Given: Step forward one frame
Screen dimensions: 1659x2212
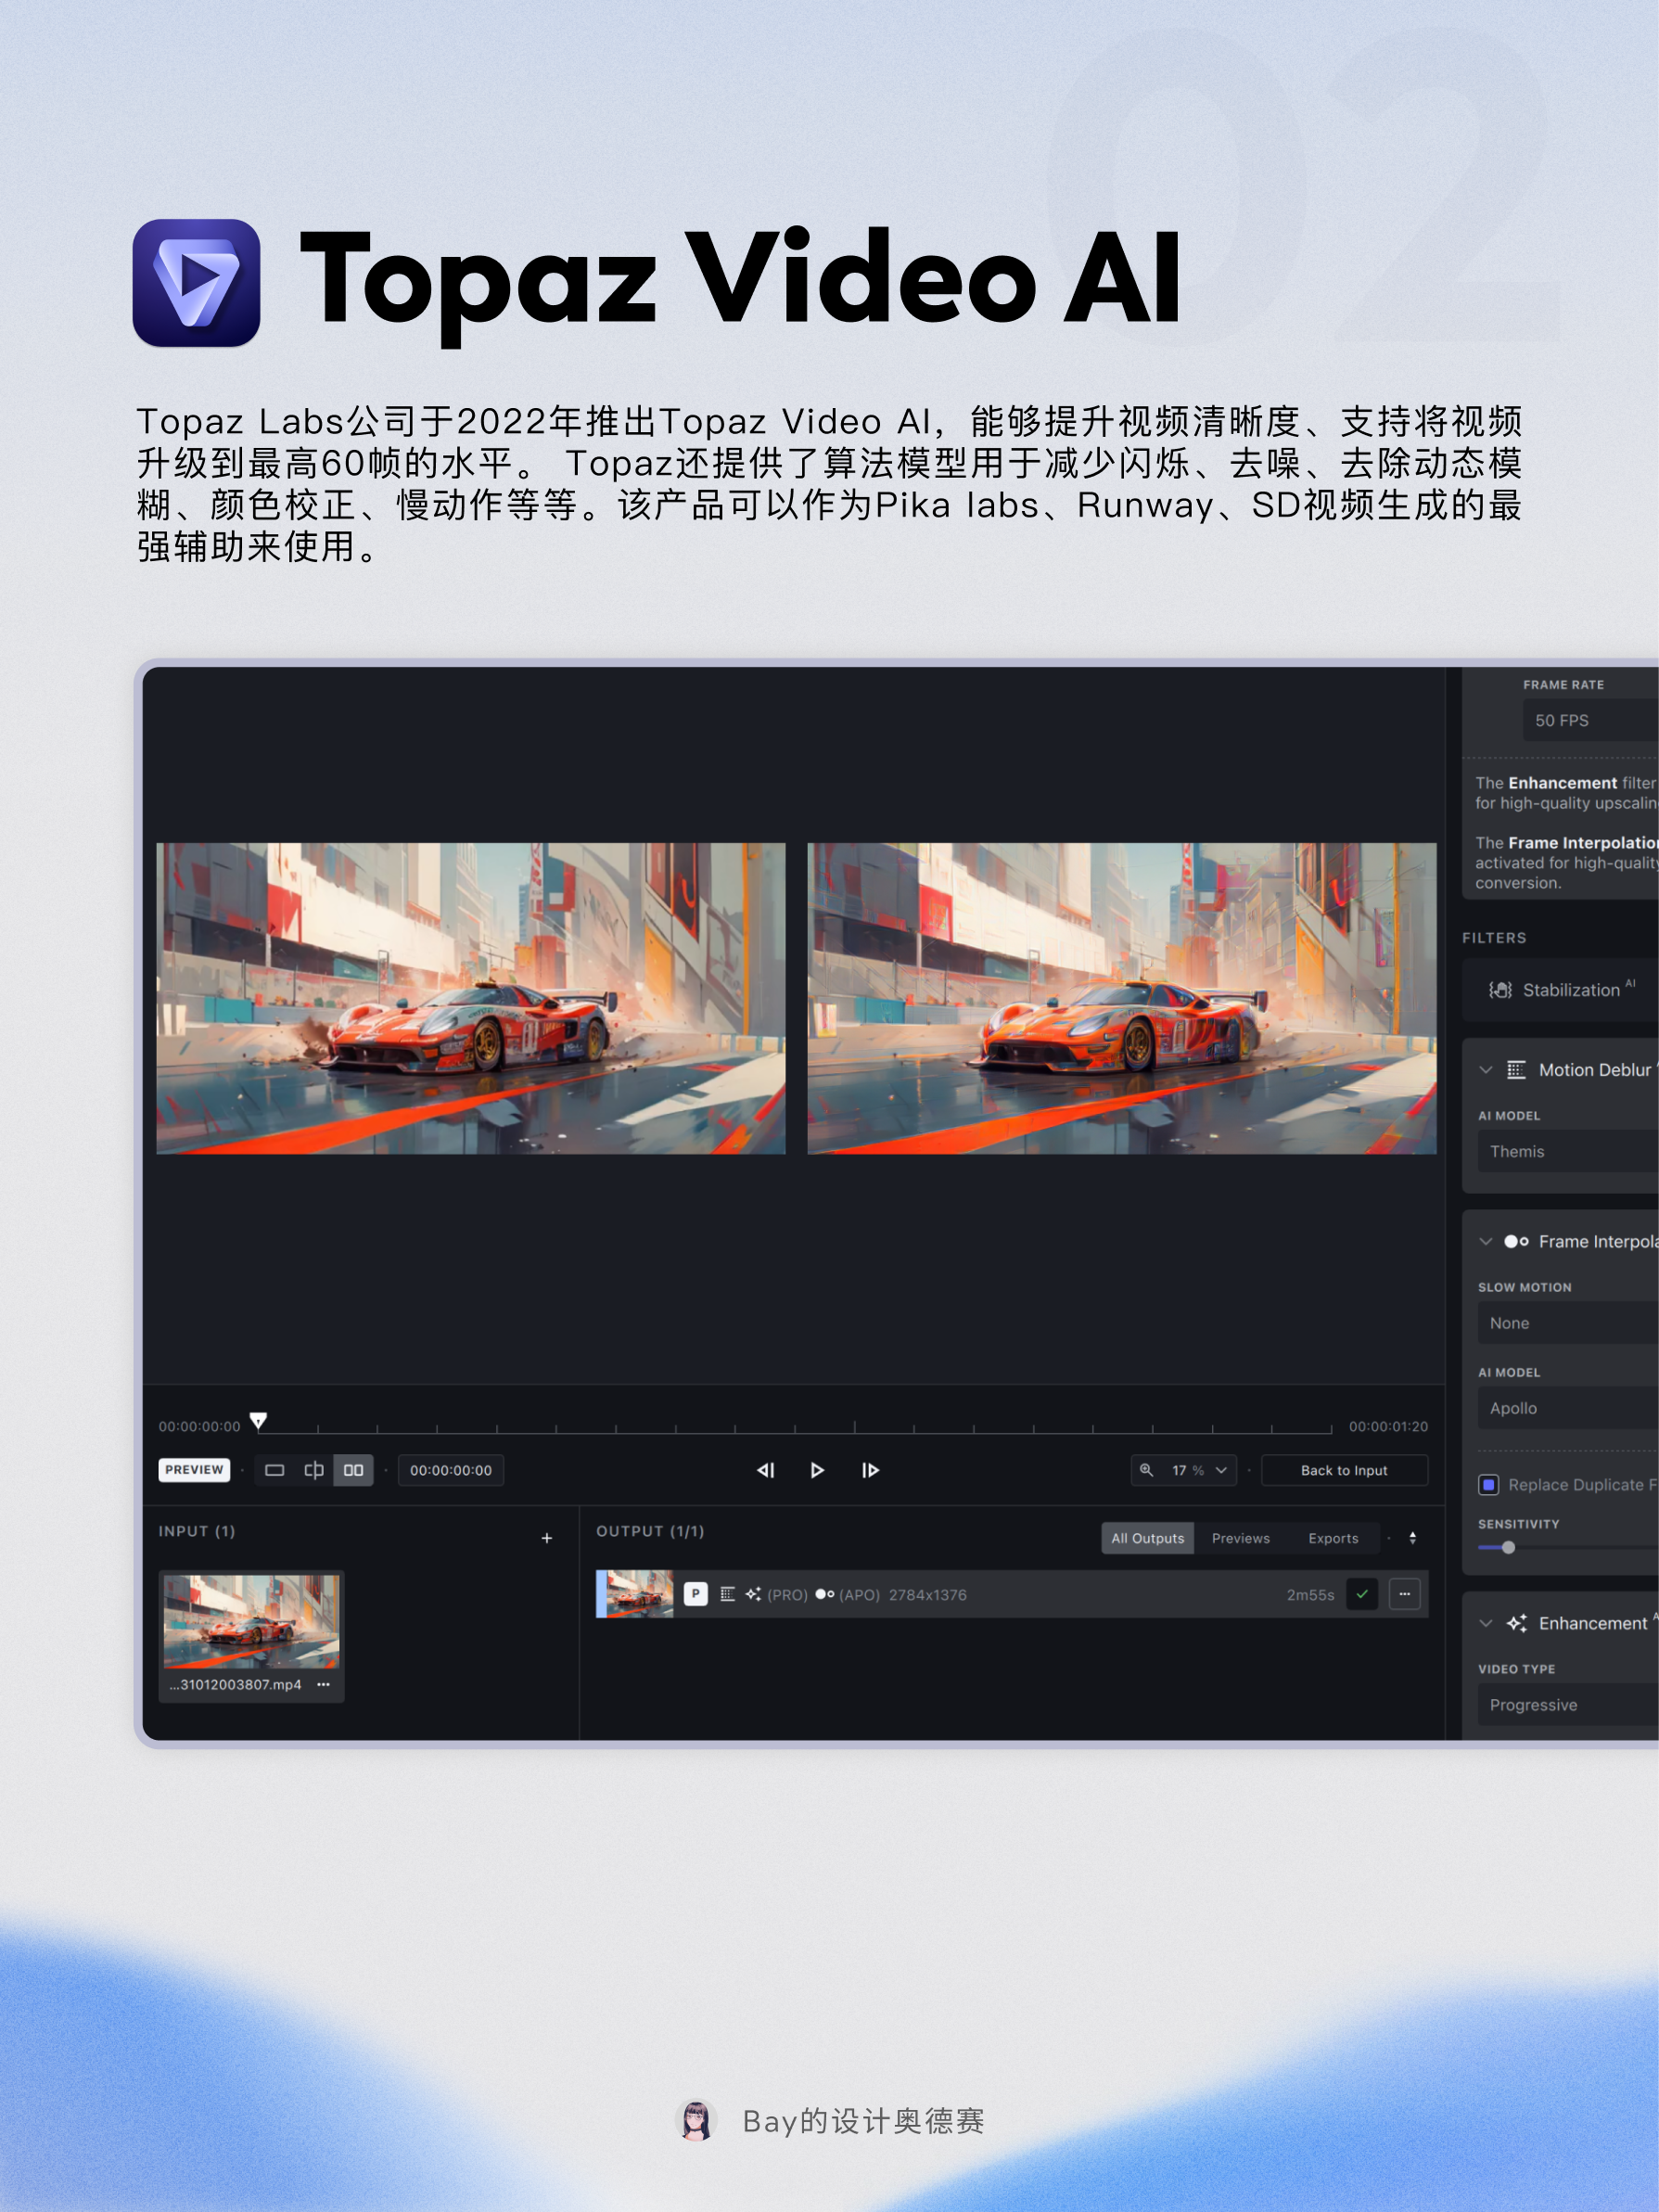Looking at the screenshot, I should [870, 1470].
